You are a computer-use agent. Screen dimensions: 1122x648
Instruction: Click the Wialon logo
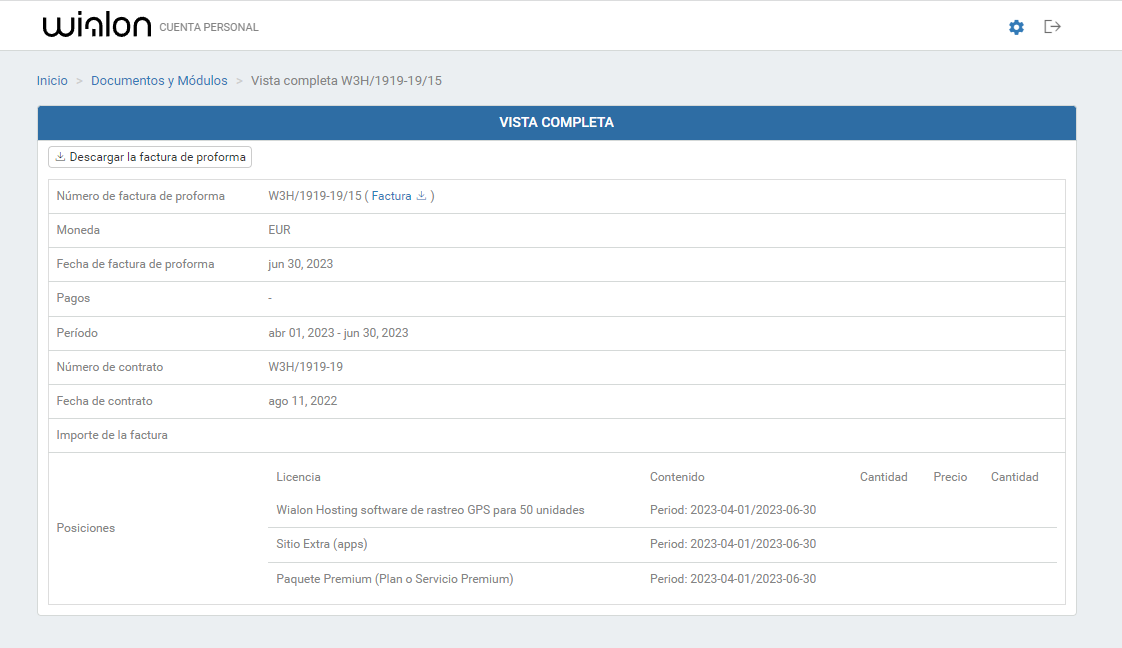coord(97,27)
